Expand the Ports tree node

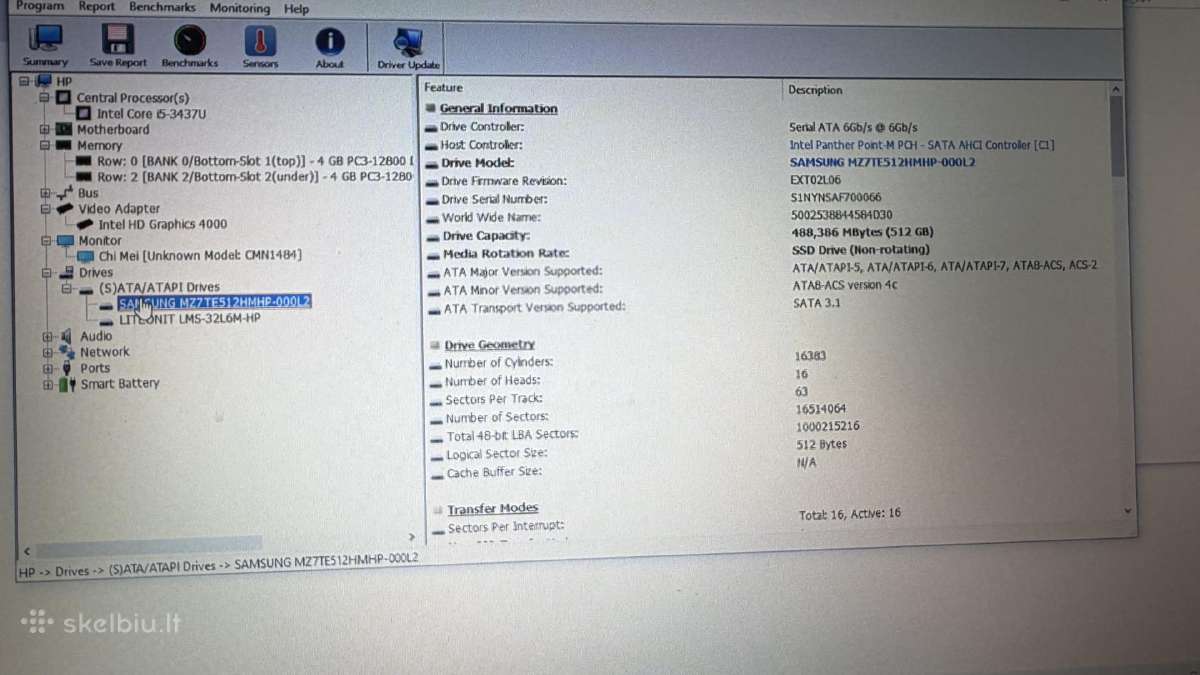pyautogui.click(x=47, y=368)
